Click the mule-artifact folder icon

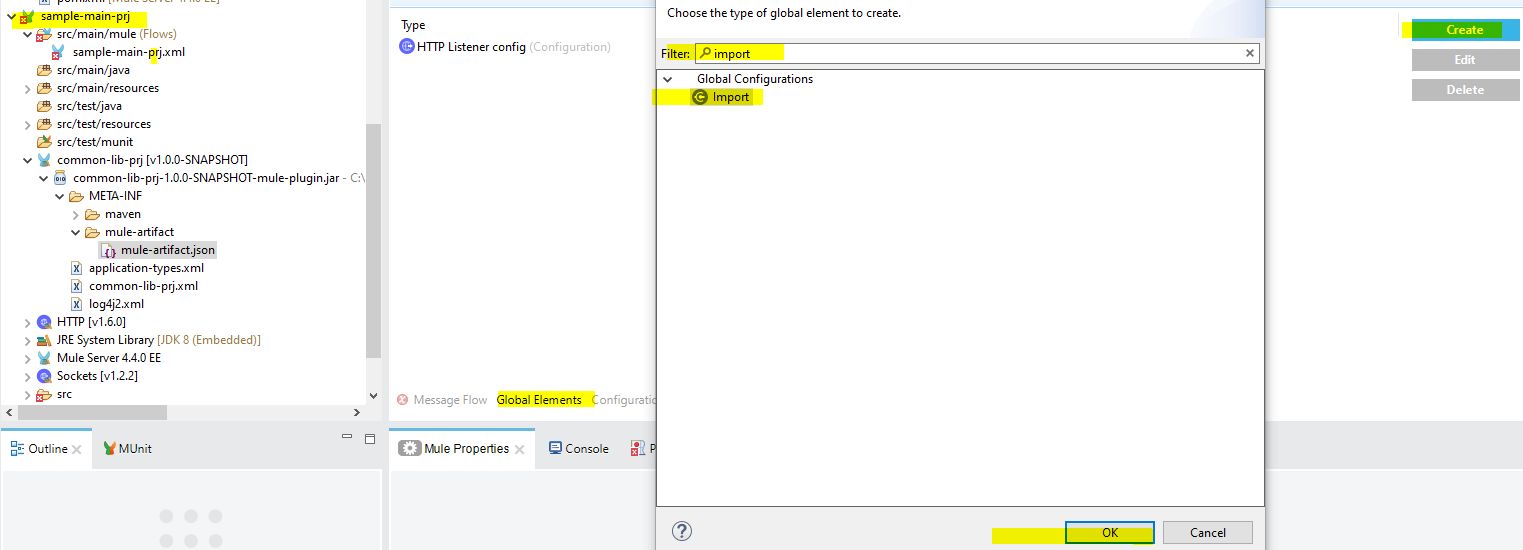pyautogui.click(x=92, y=232)
